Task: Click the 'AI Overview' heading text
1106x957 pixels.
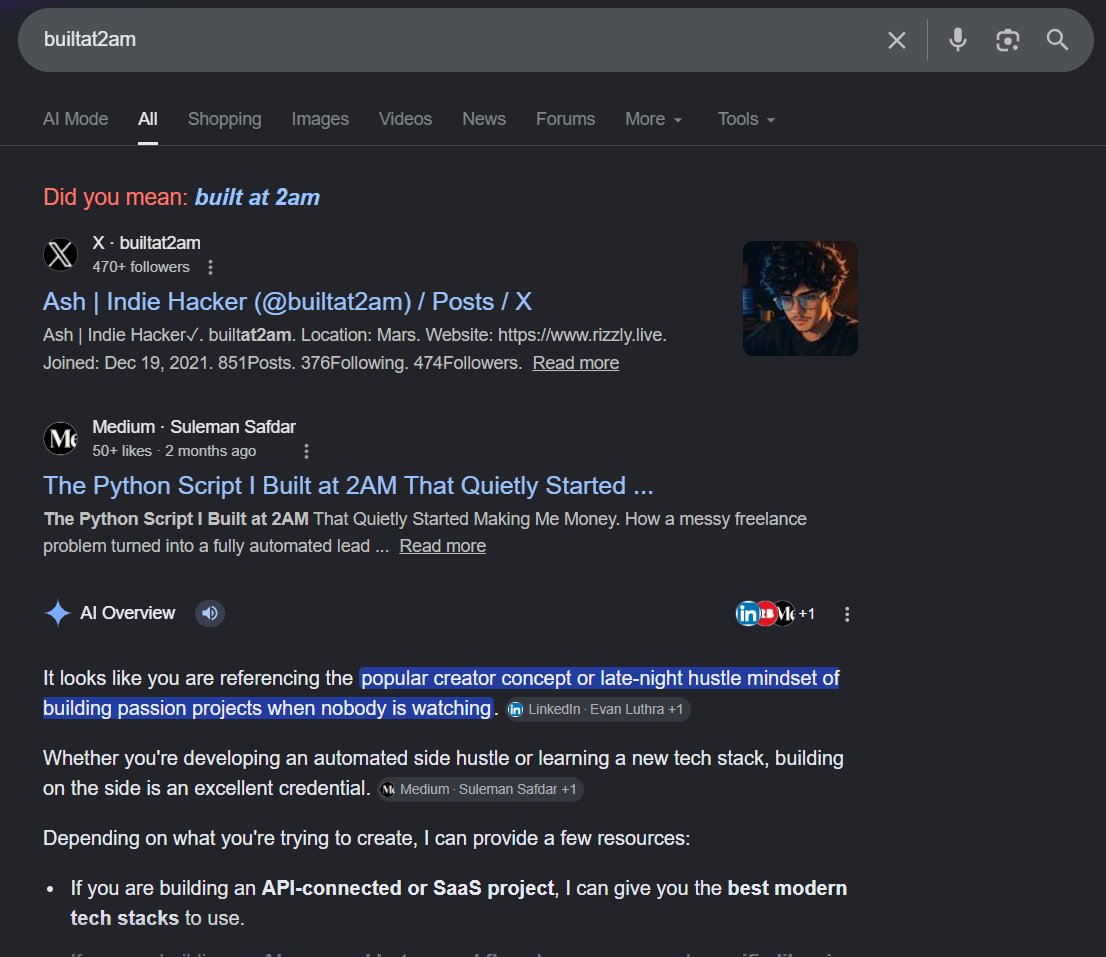Action: click(x=128, y=613)
